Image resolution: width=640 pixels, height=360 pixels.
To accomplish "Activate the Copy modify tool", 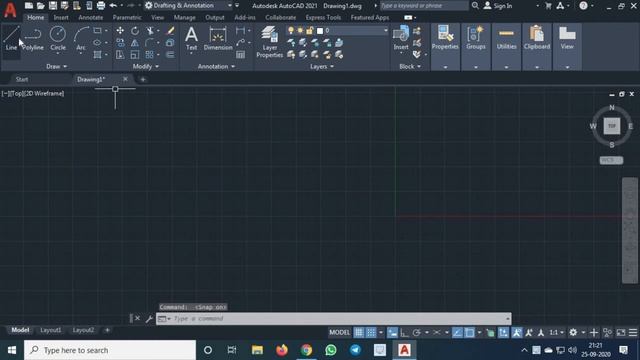I will point(120,42).
